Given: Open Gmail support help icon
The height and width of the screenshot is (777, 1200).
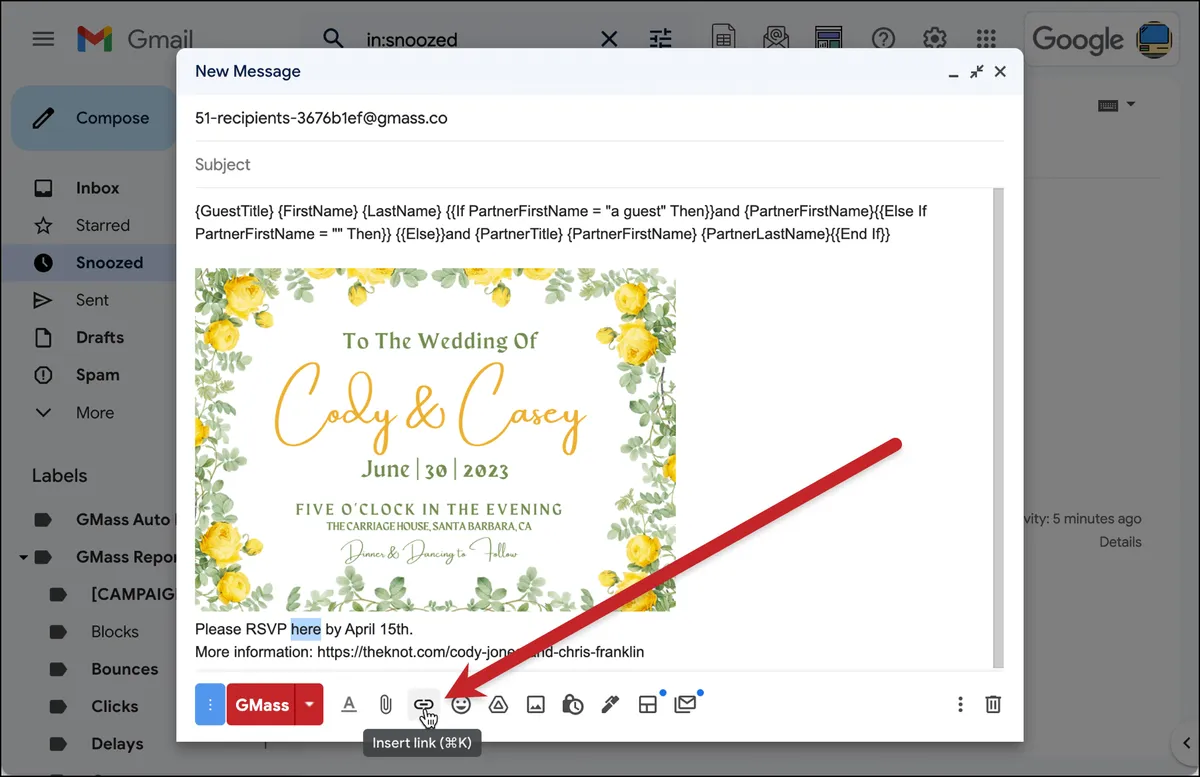Looking at the screenshot, I should pyautogui.click(x=883, y=39).
